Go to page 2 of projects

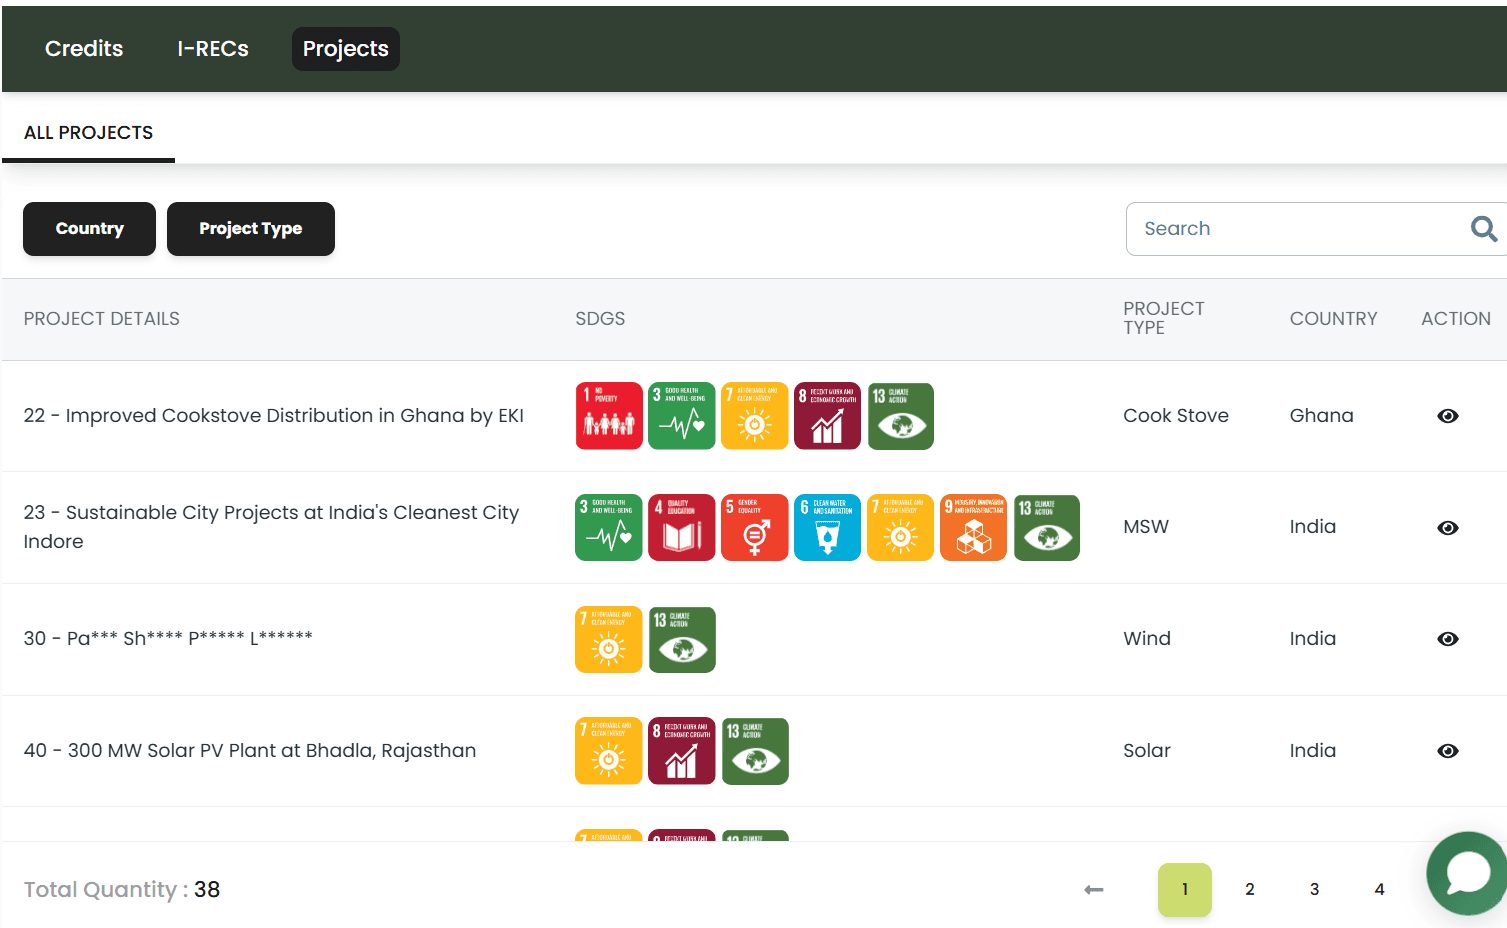pos(1249,889)
